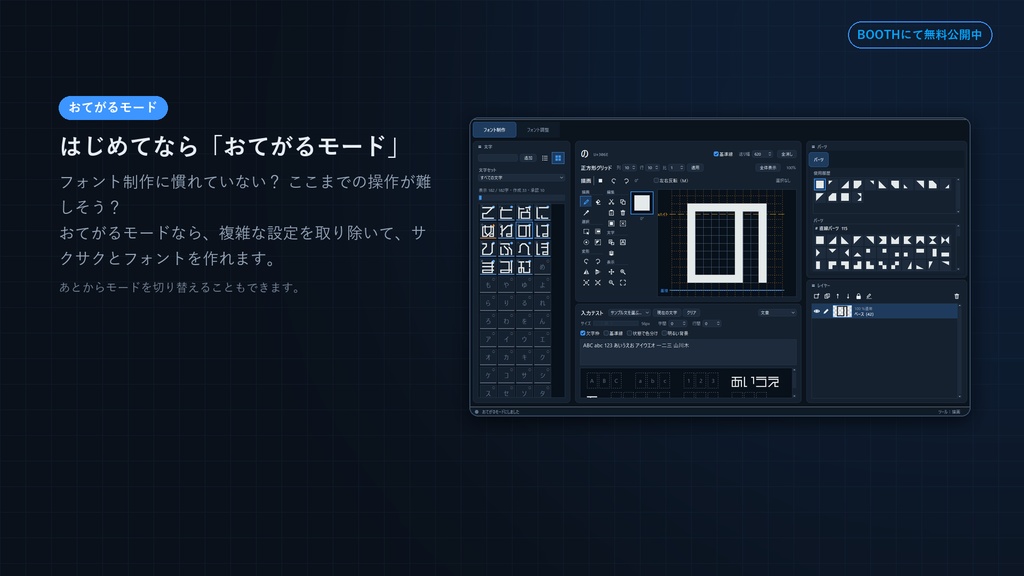Click the clear-all button at top right of editor
The image size is (1024, 576).
tap(787, 154)
